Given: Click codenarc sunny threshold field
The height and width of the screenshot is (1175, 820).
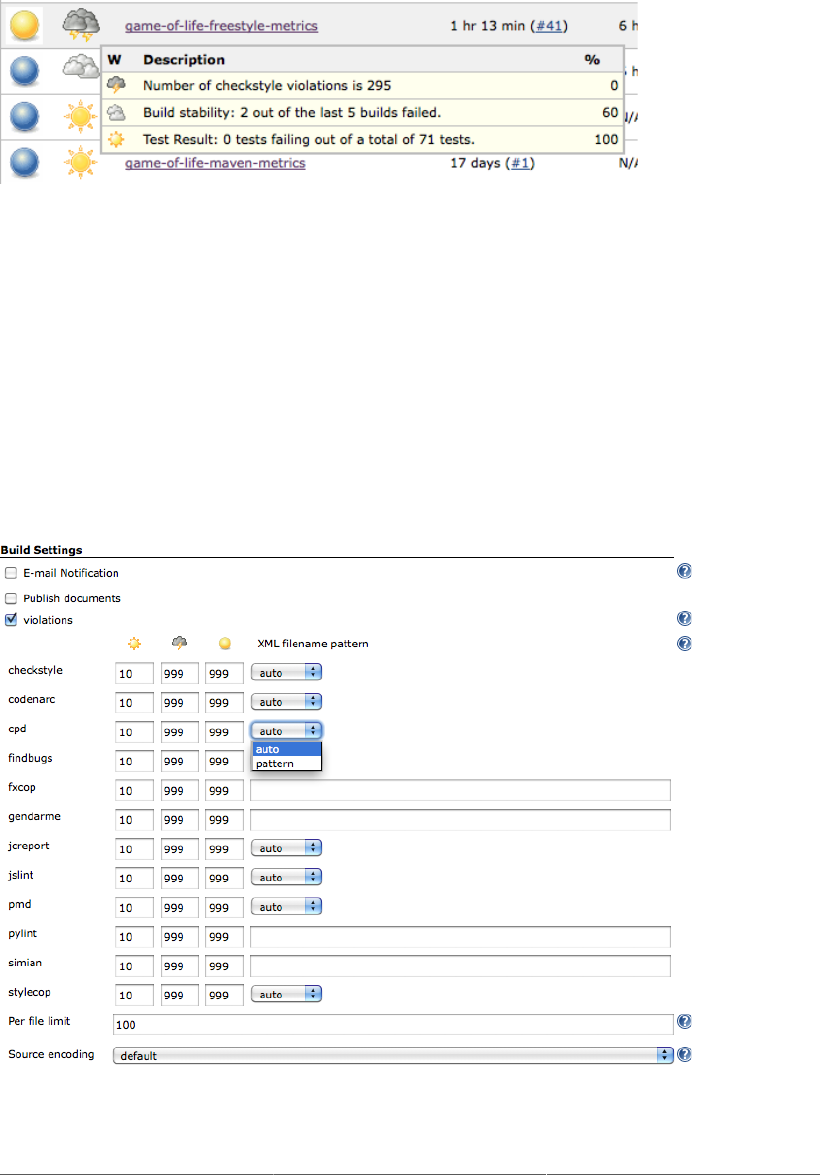Looking at the screenshot, I should pos(134,702).
